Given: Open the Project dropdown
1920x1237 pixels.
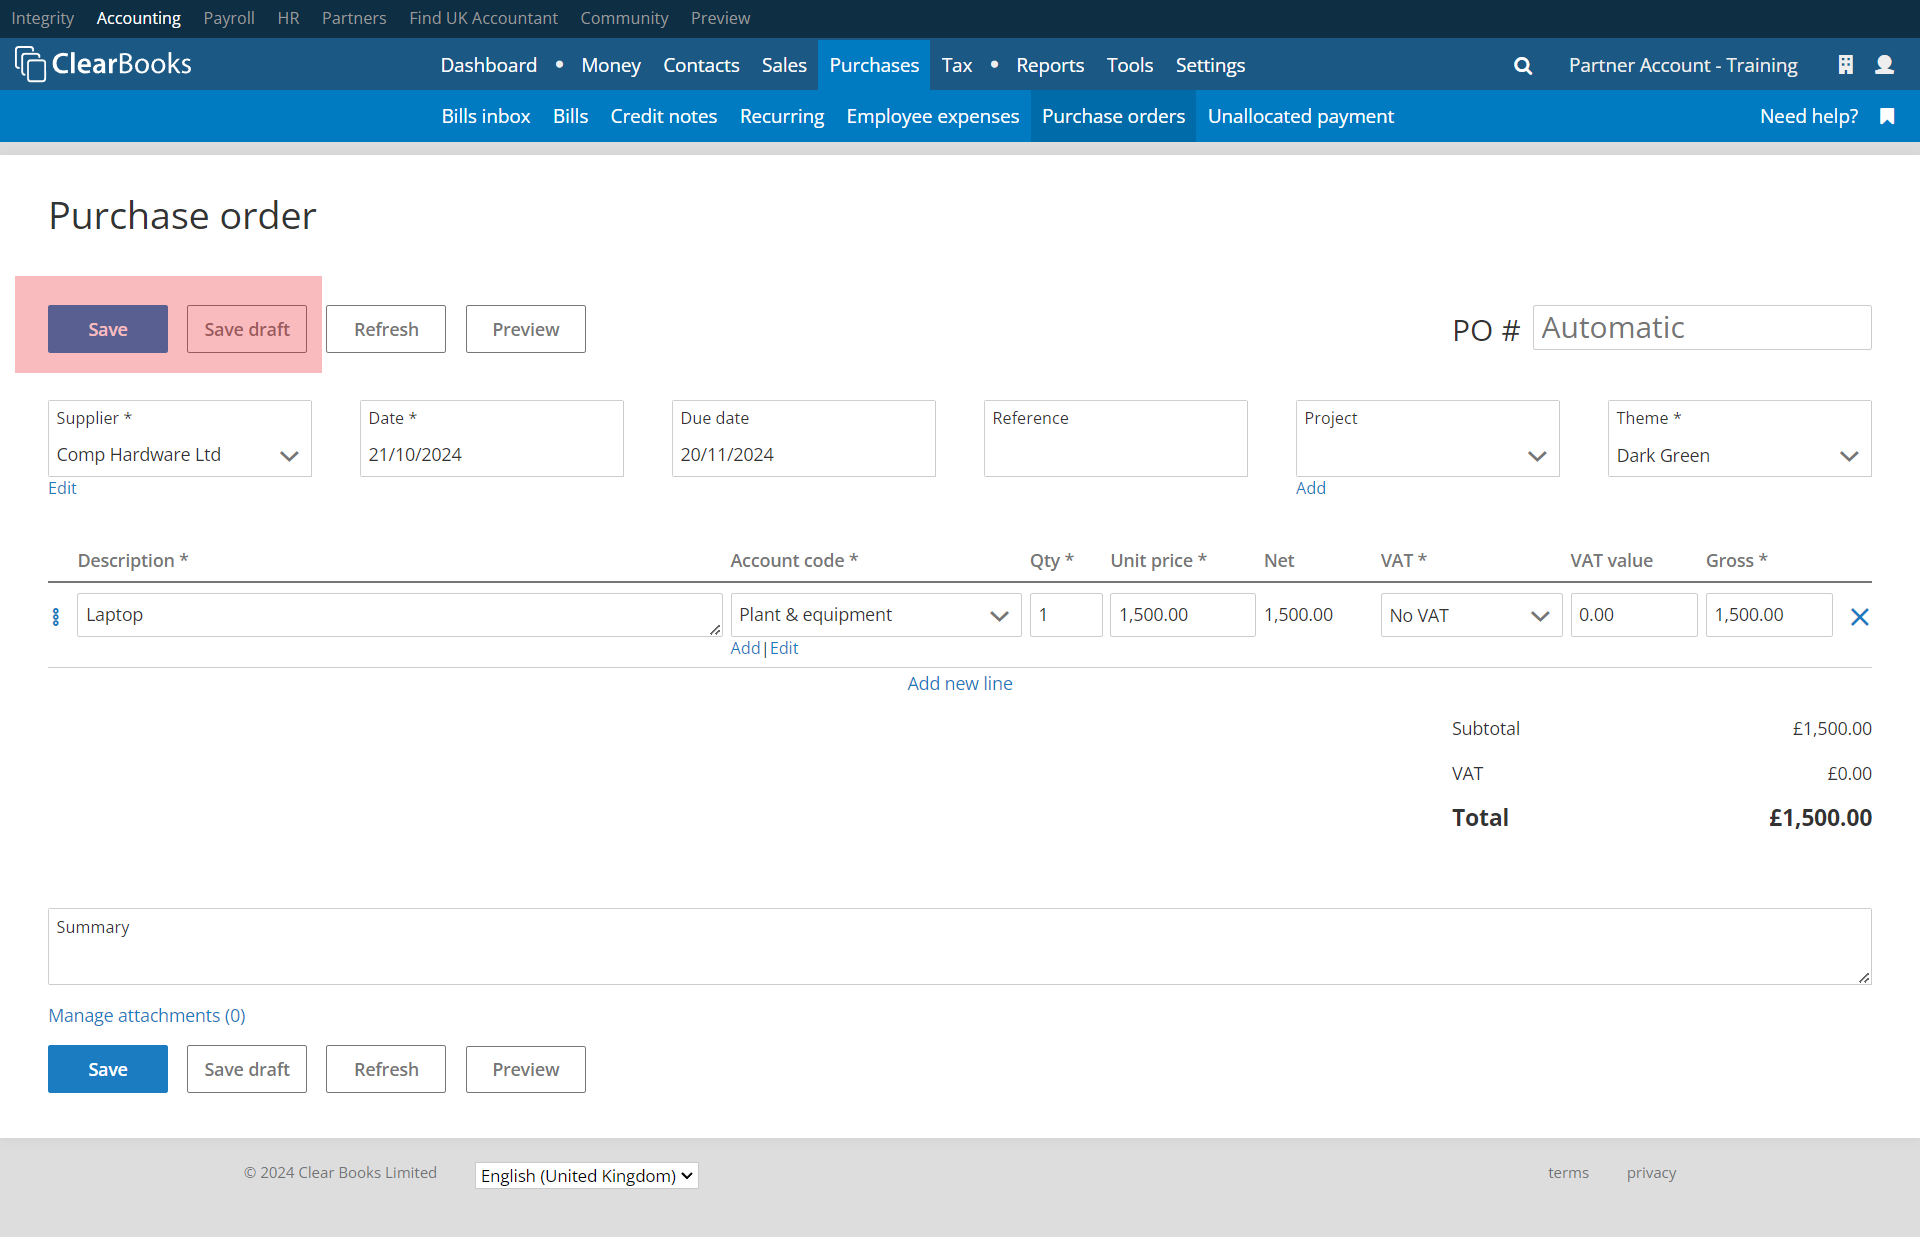Looking at the screenshot, I should 1537,456.
